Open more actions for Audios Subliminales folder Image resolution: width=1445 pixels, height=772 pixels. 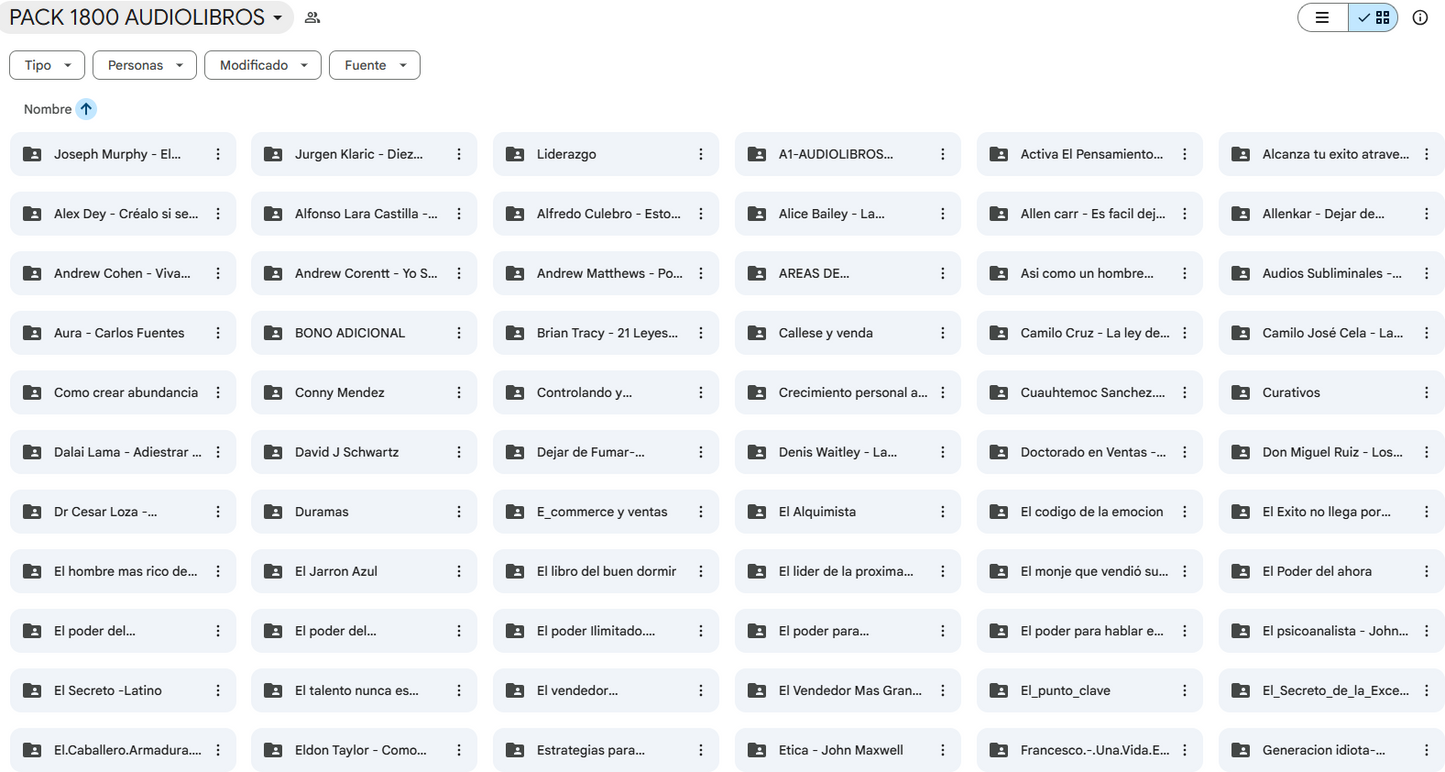1427,273
